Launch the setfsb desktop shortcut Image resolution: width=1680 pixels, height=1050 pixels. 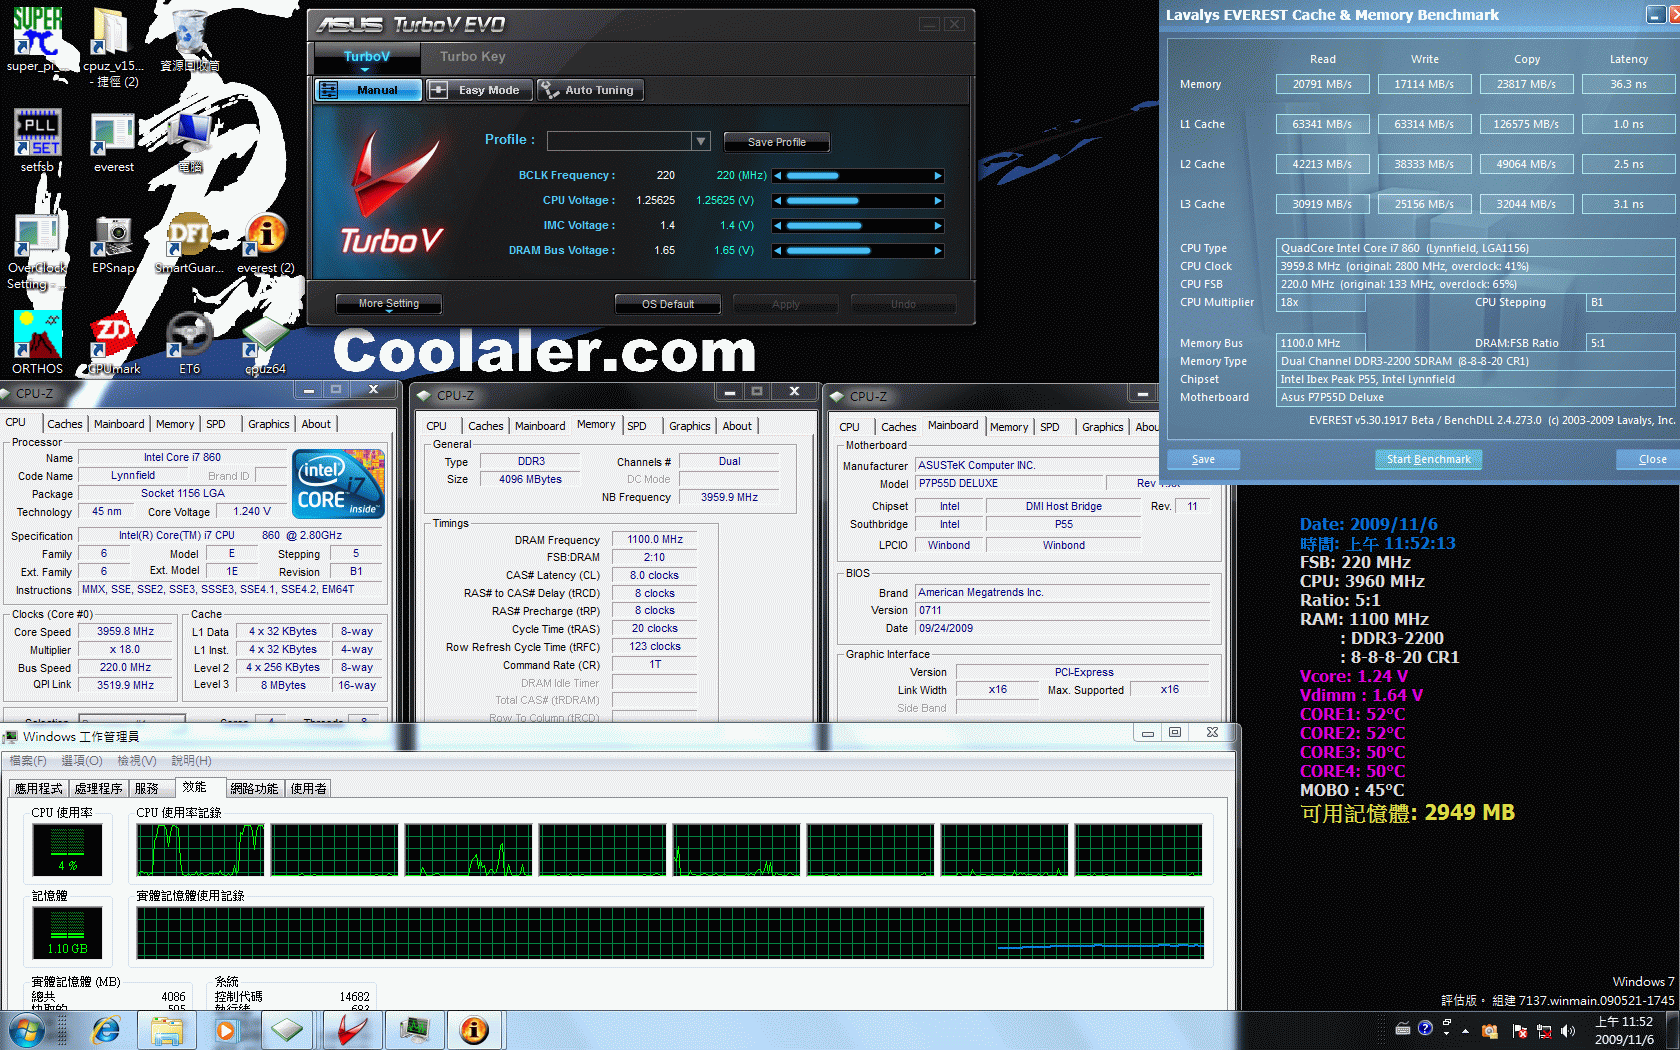[37, 140]
